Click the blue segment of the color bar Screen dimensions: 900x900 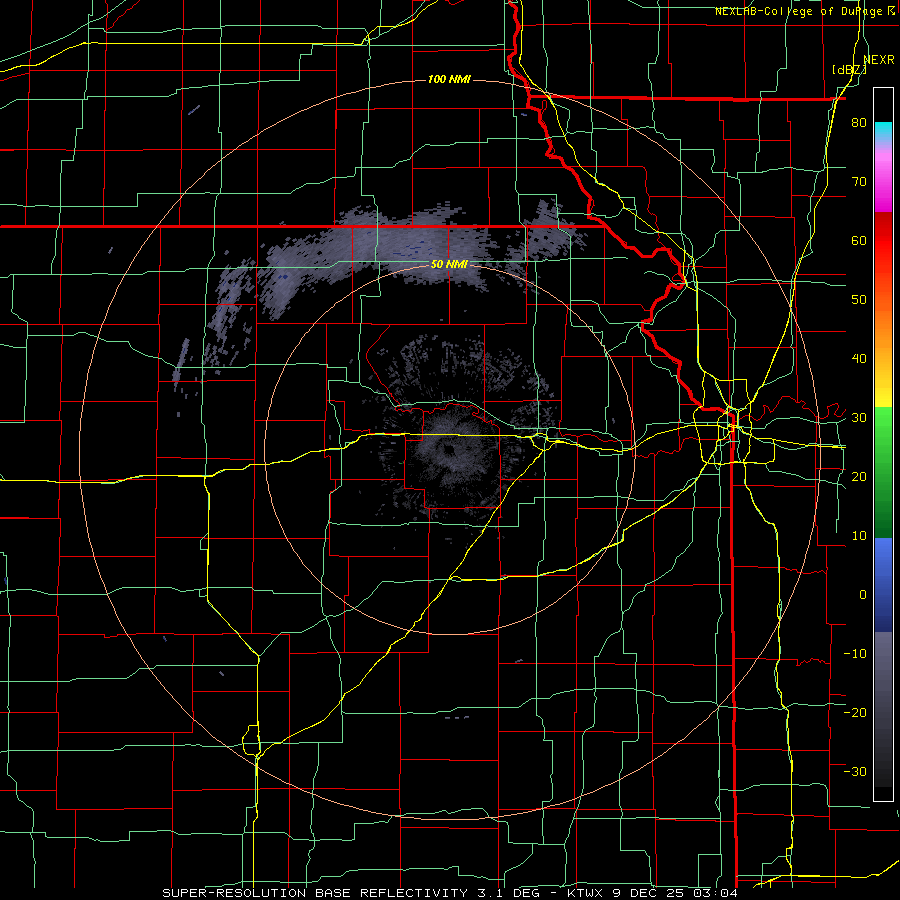pos(883,585)
